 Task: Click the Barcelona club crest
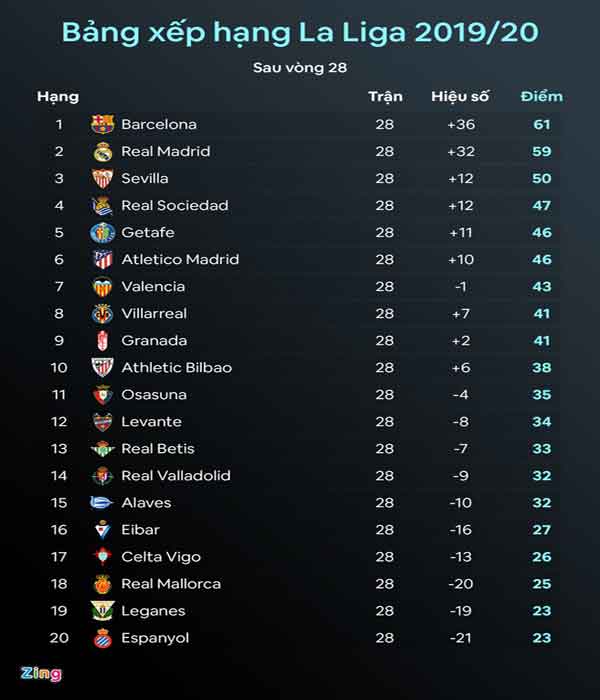[102, 125]
